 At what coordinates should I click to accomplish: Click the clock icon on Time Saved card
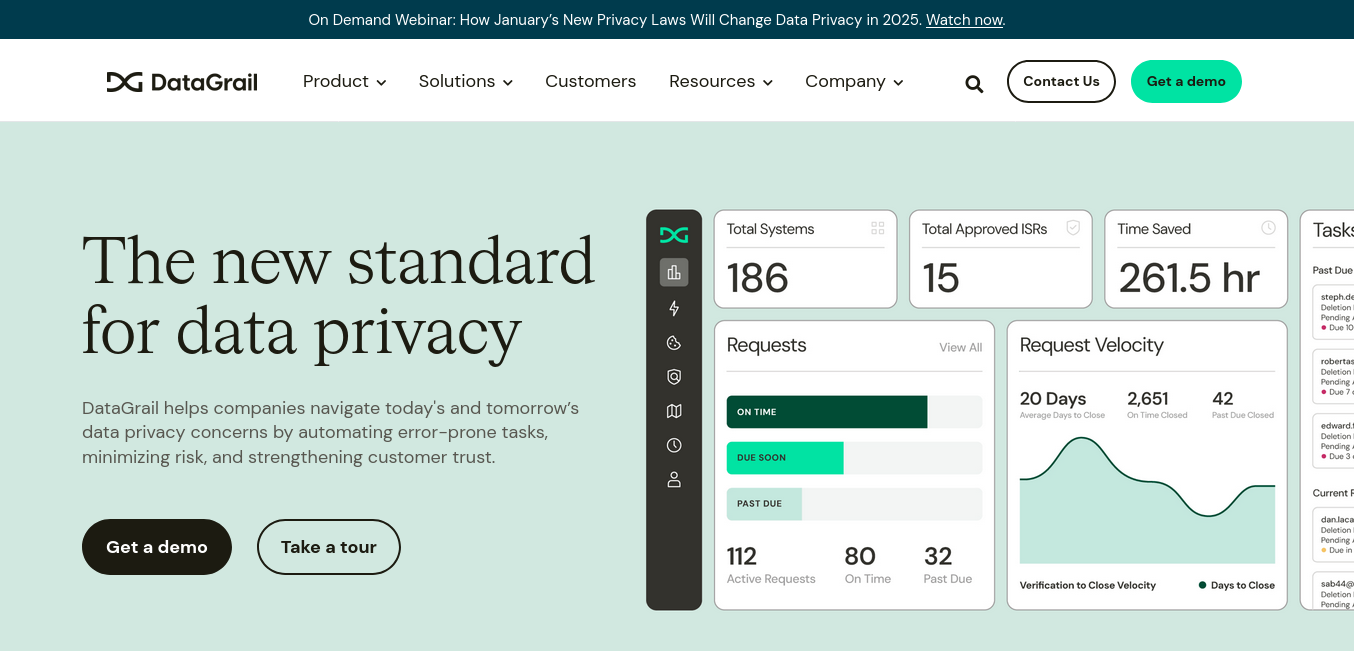(x=1268, y=228)
